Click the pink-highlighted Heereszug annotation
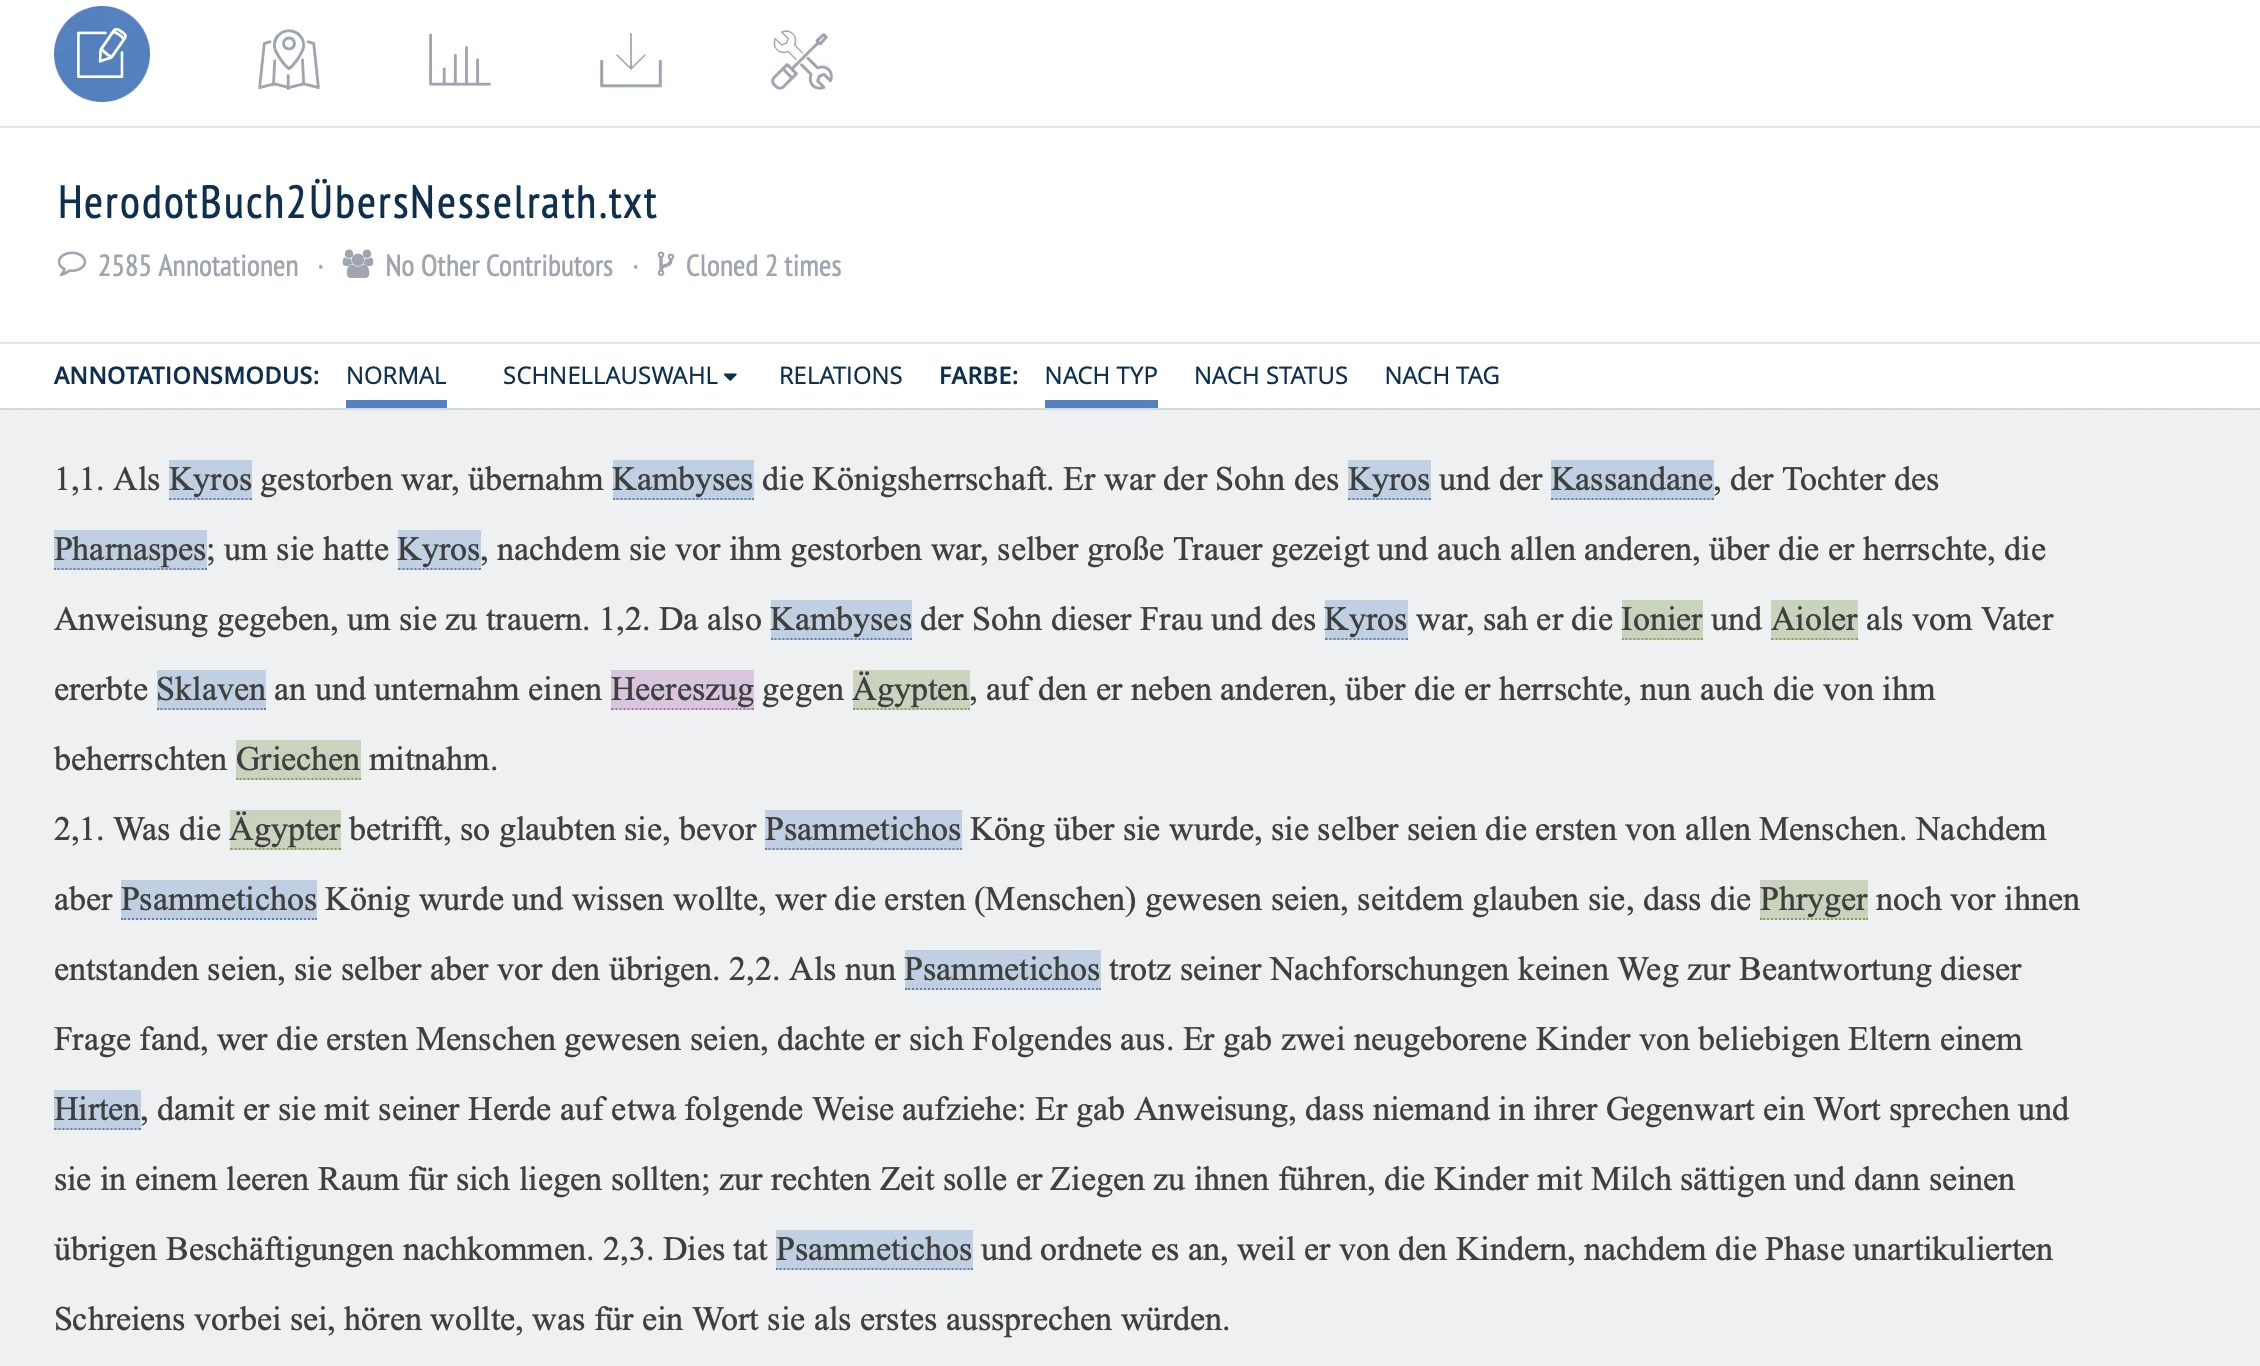The height and width of the screenshot is (1366, 2260). coord(682,689)
